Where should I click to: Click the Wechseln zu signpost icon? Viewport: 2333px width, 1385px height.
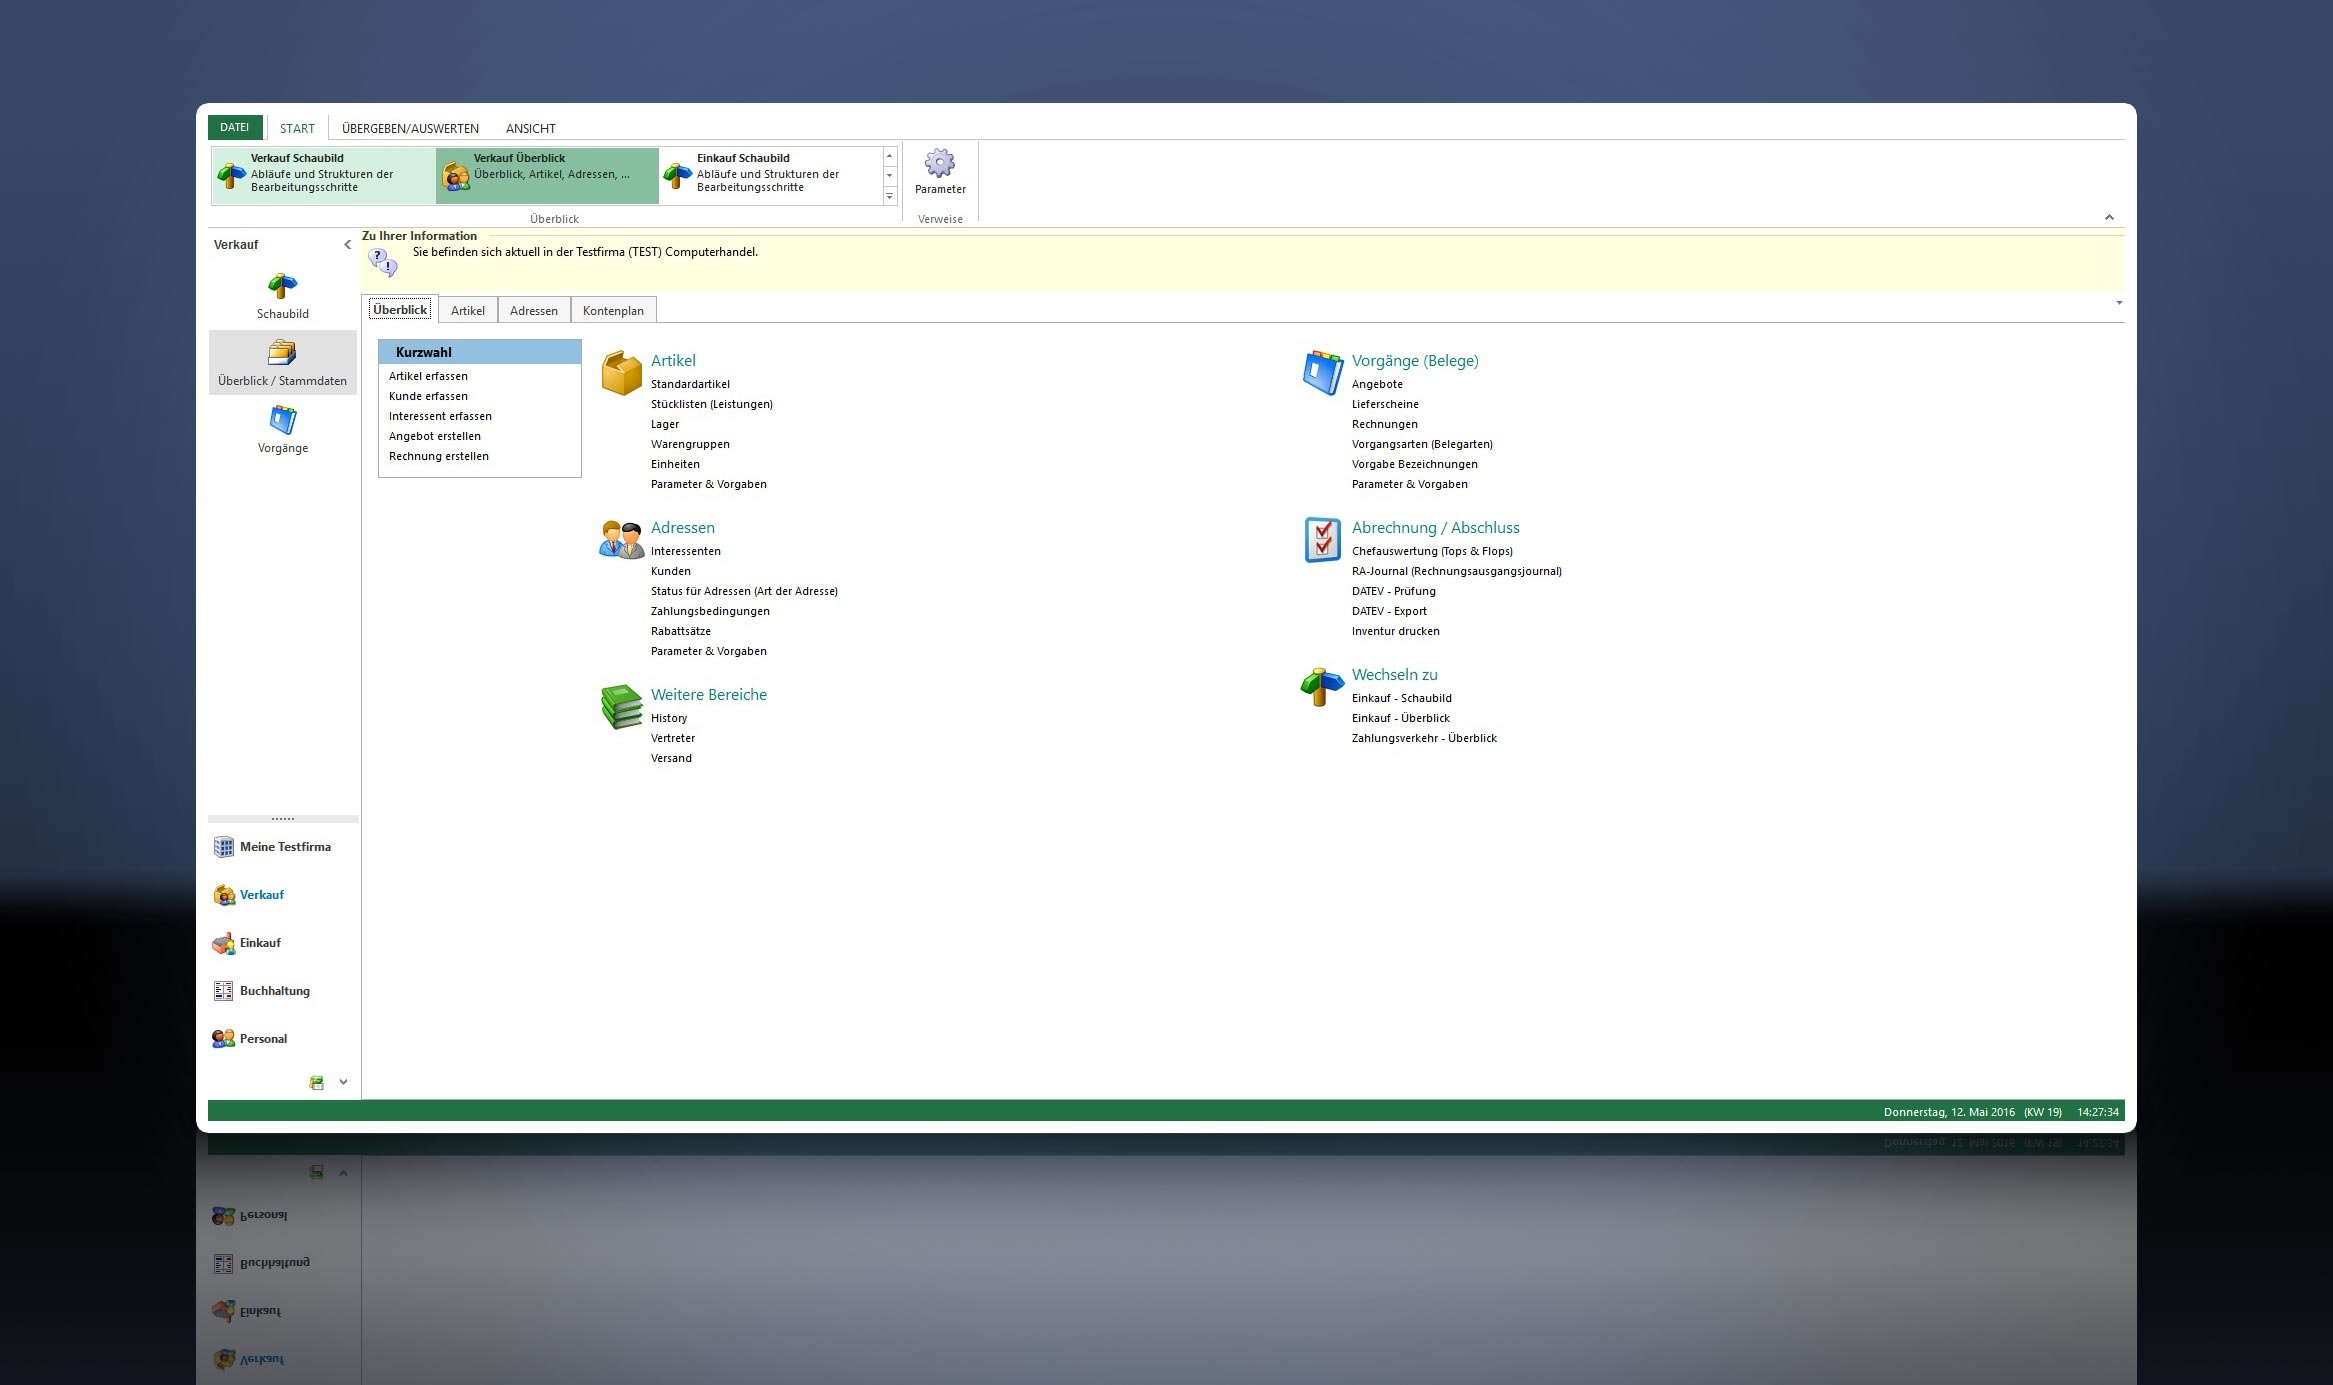(x=1322, y=687)
